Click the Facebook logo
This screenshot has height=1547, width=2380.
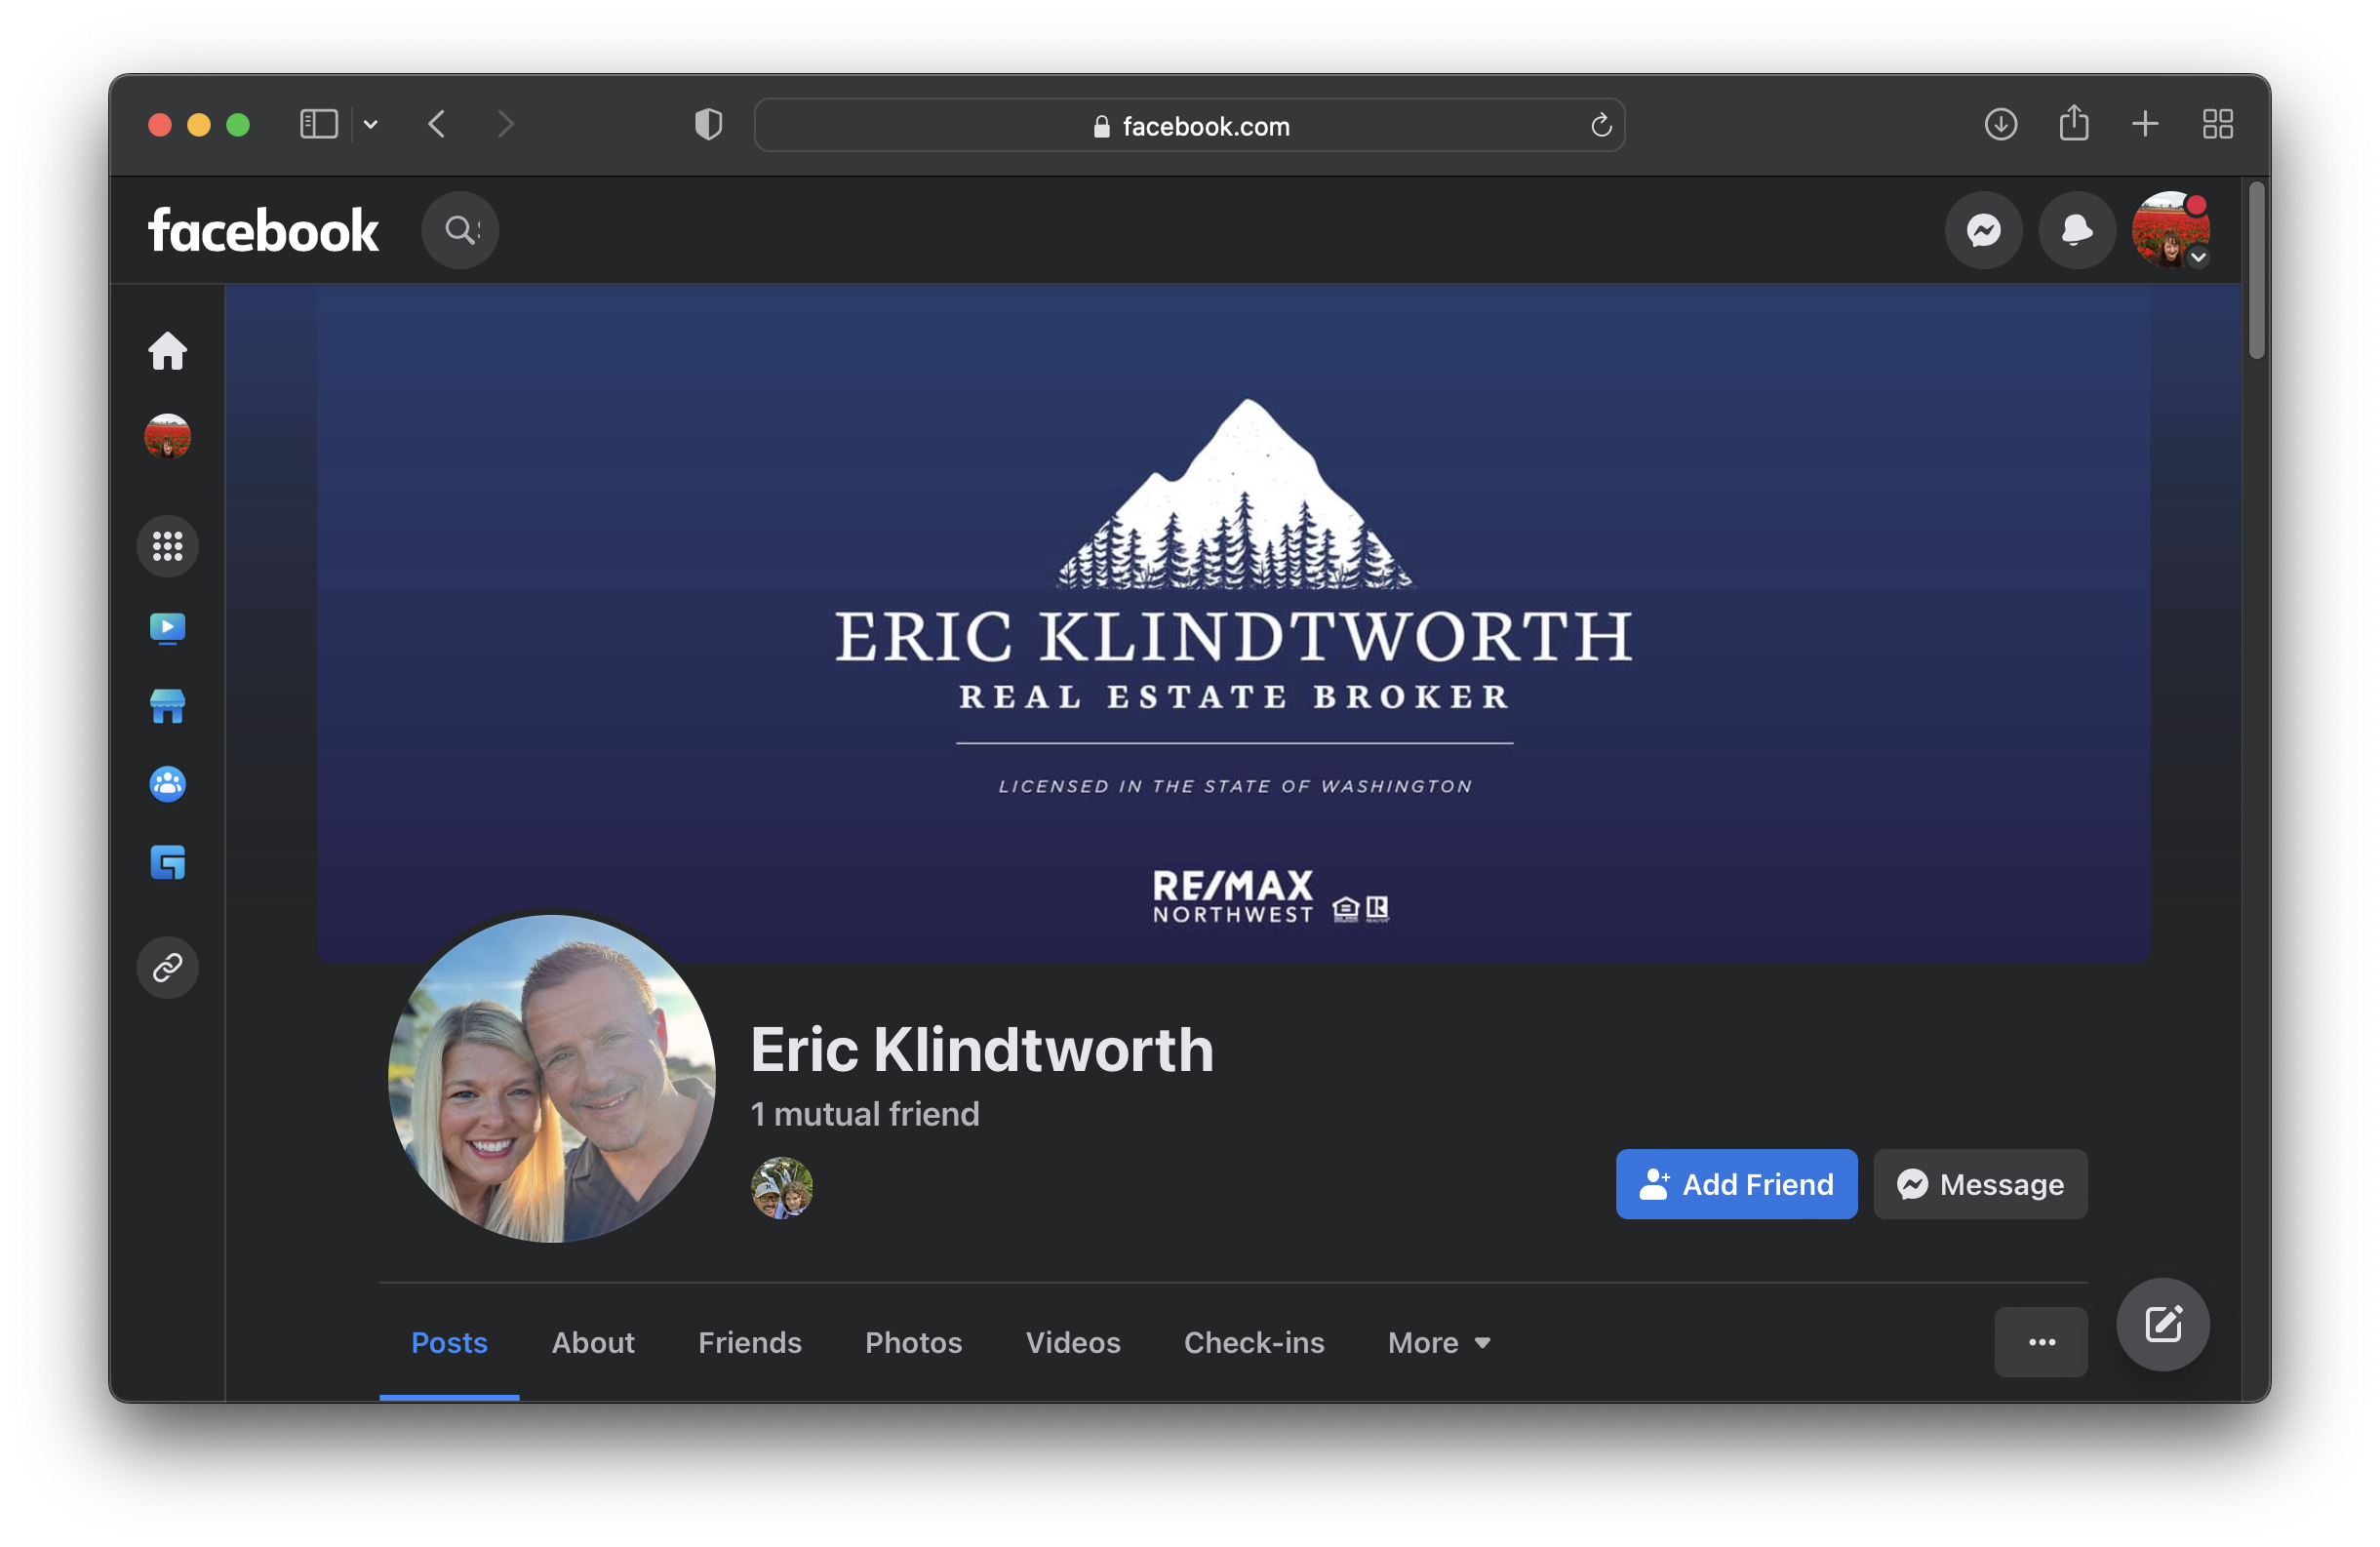click(263, 230)
